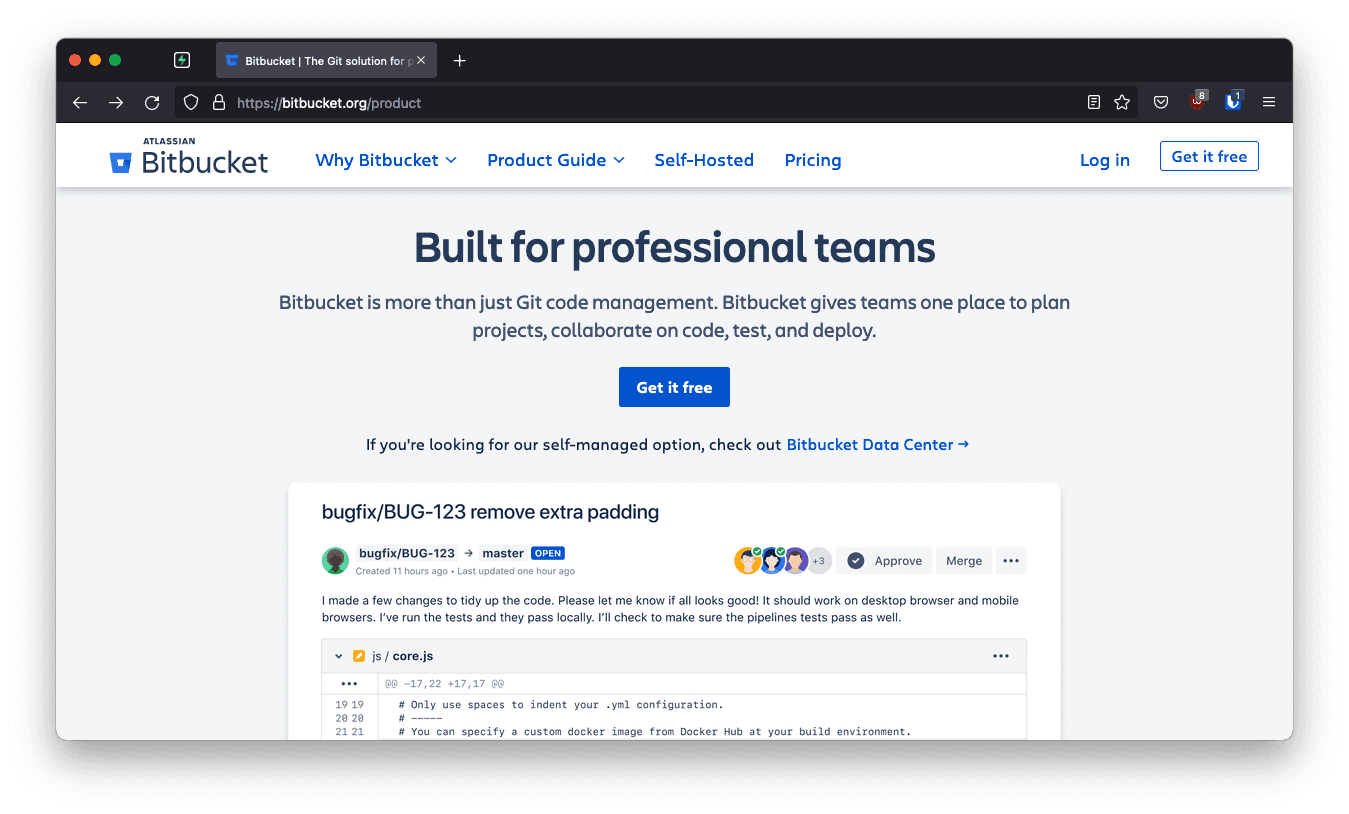Click the first reviewer avatar
This screenshot has height=814, width=1349.
(x=747, y=560)
